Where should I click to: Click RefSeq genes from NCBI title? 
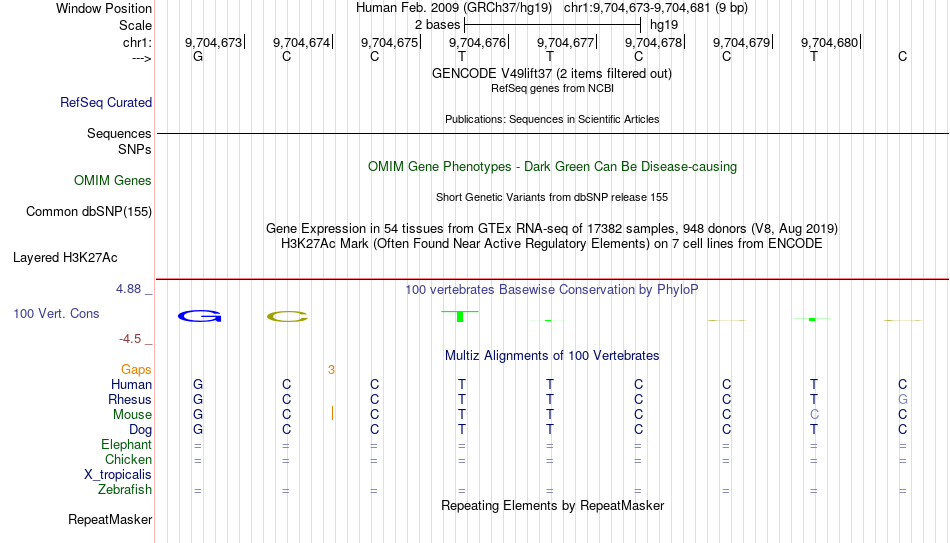(x=552, y=88)
